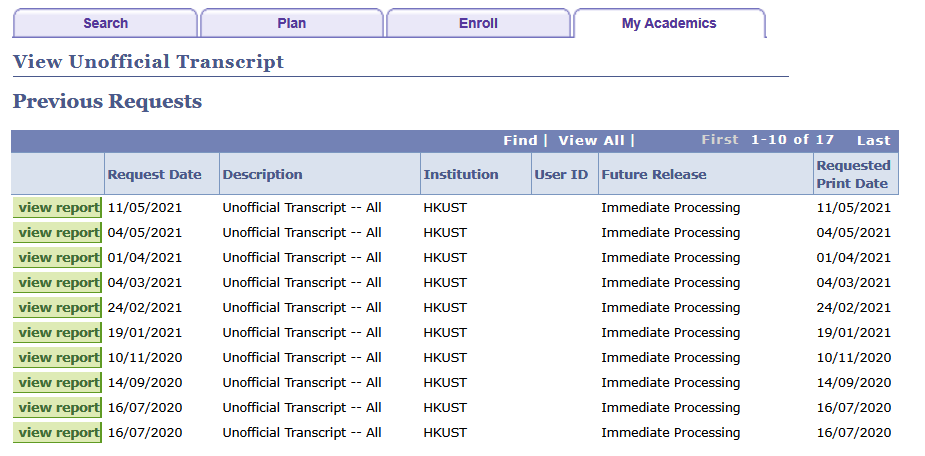Sort by the Request Date column header
This screenshot has height=456, width=925.
(x=155, y=175)
